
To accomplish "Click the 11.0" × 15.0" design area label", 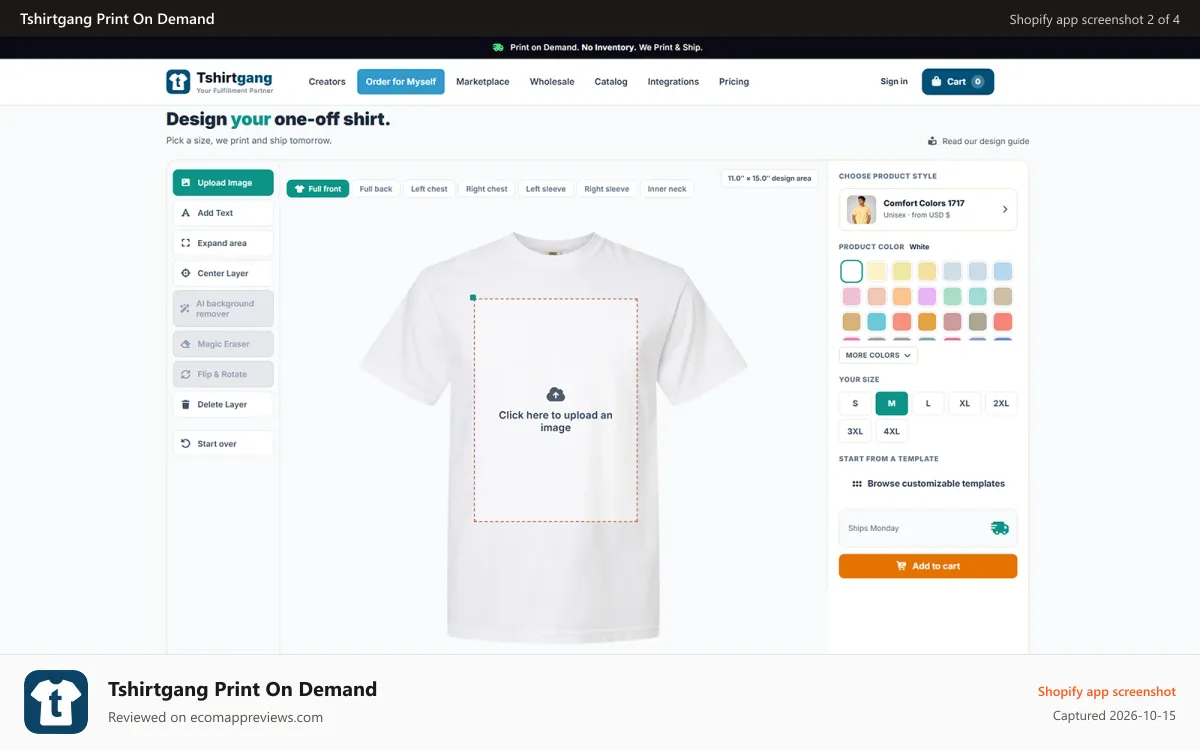I will (x=769, y=178).
